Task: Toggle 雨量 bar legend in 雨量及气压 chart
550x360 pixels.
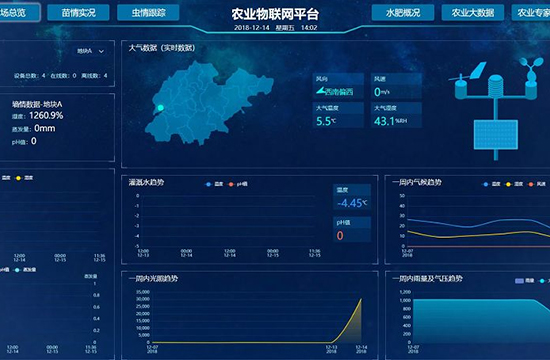Action: tap(524, 281)
